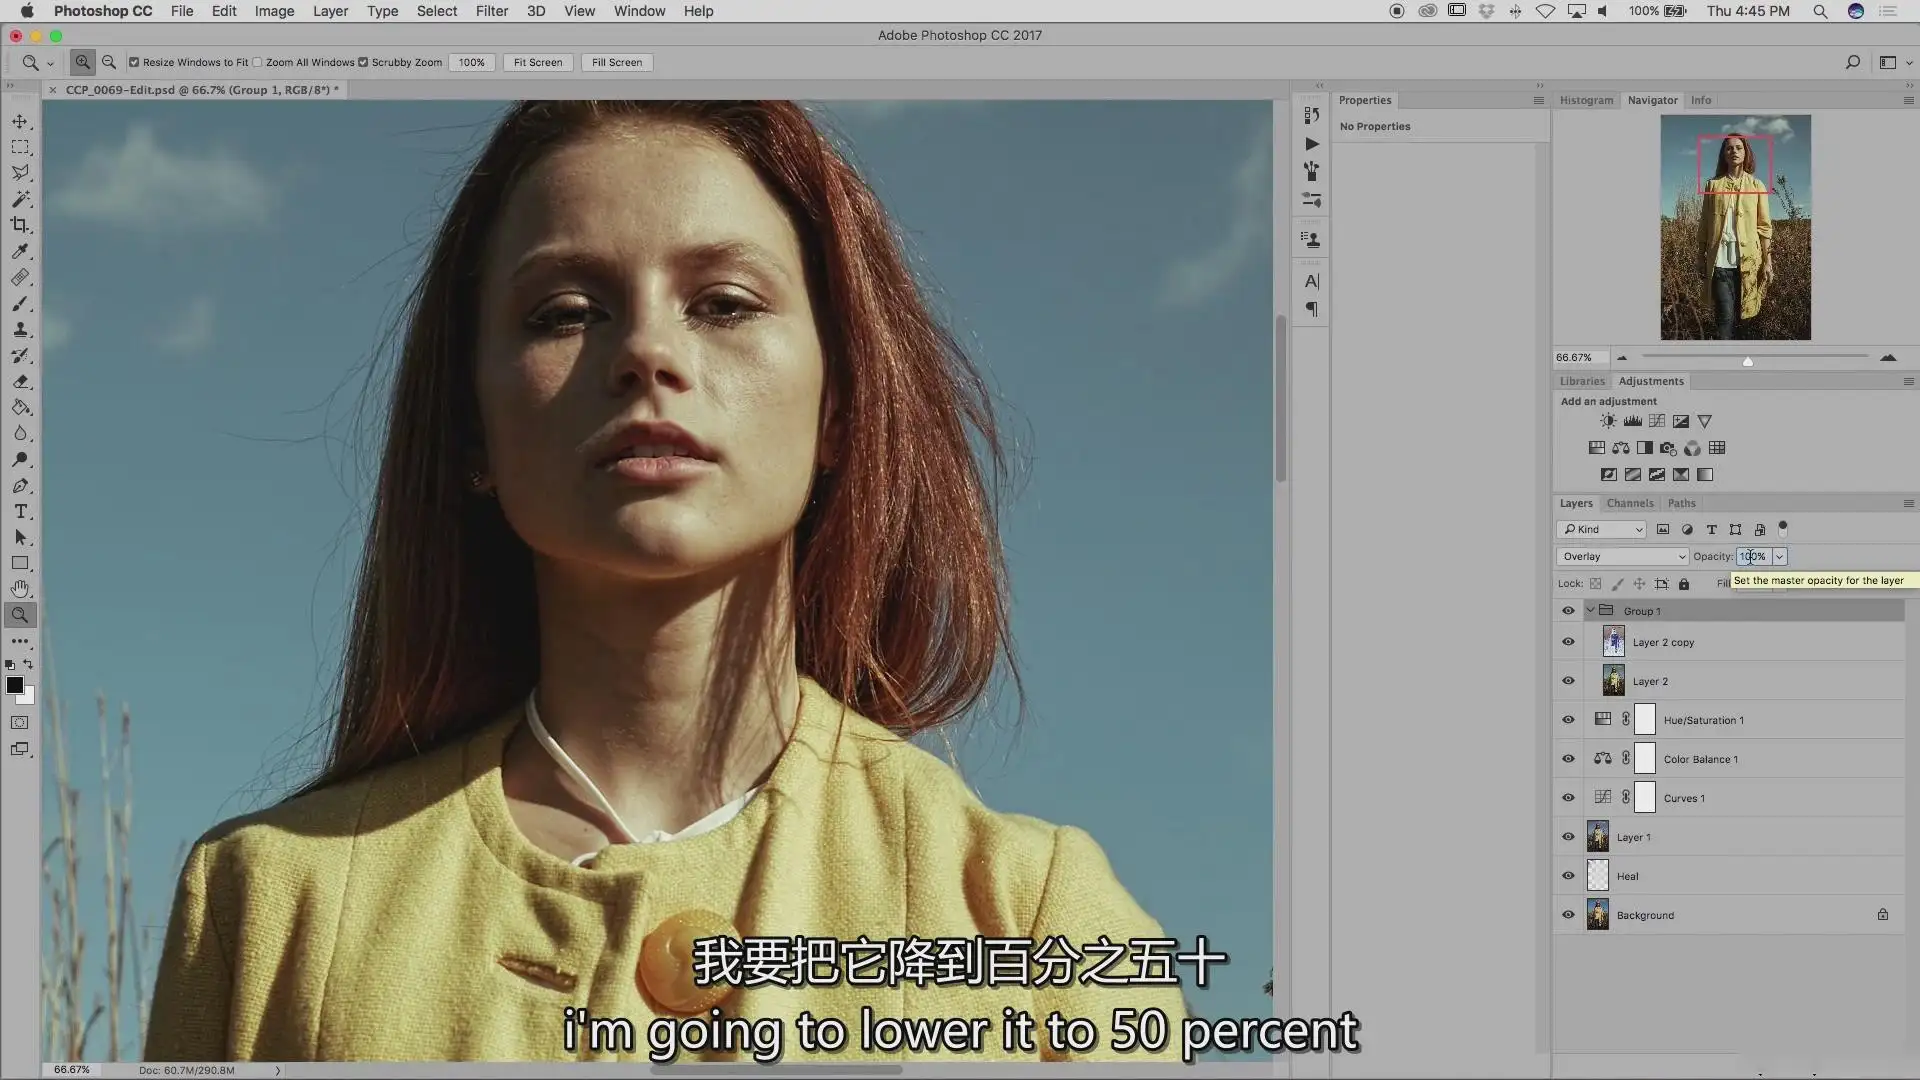
Task: Open the Character panel icon
Action: point(1312,281)
